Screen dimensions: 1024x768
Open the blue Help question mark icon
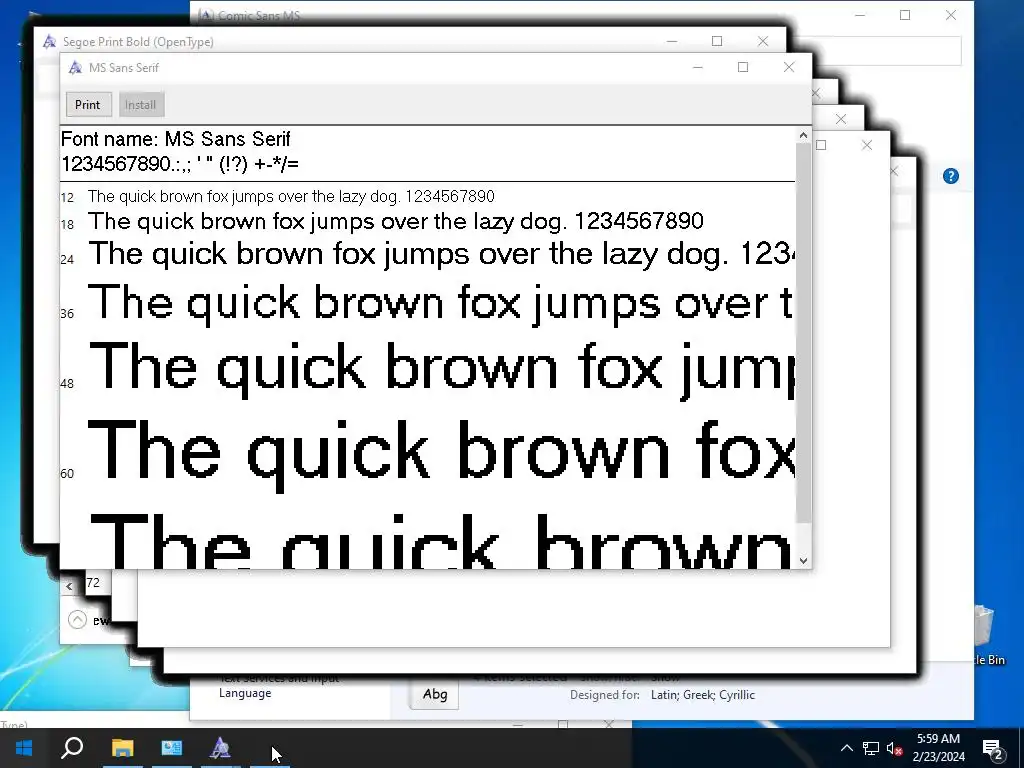(x=951, y=176)
